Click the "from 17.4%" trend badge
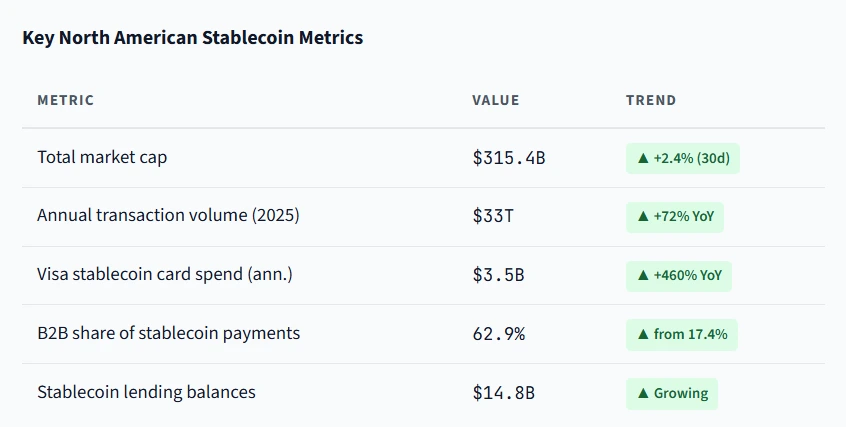The image size is (846, 427). (x=682, y=334)
